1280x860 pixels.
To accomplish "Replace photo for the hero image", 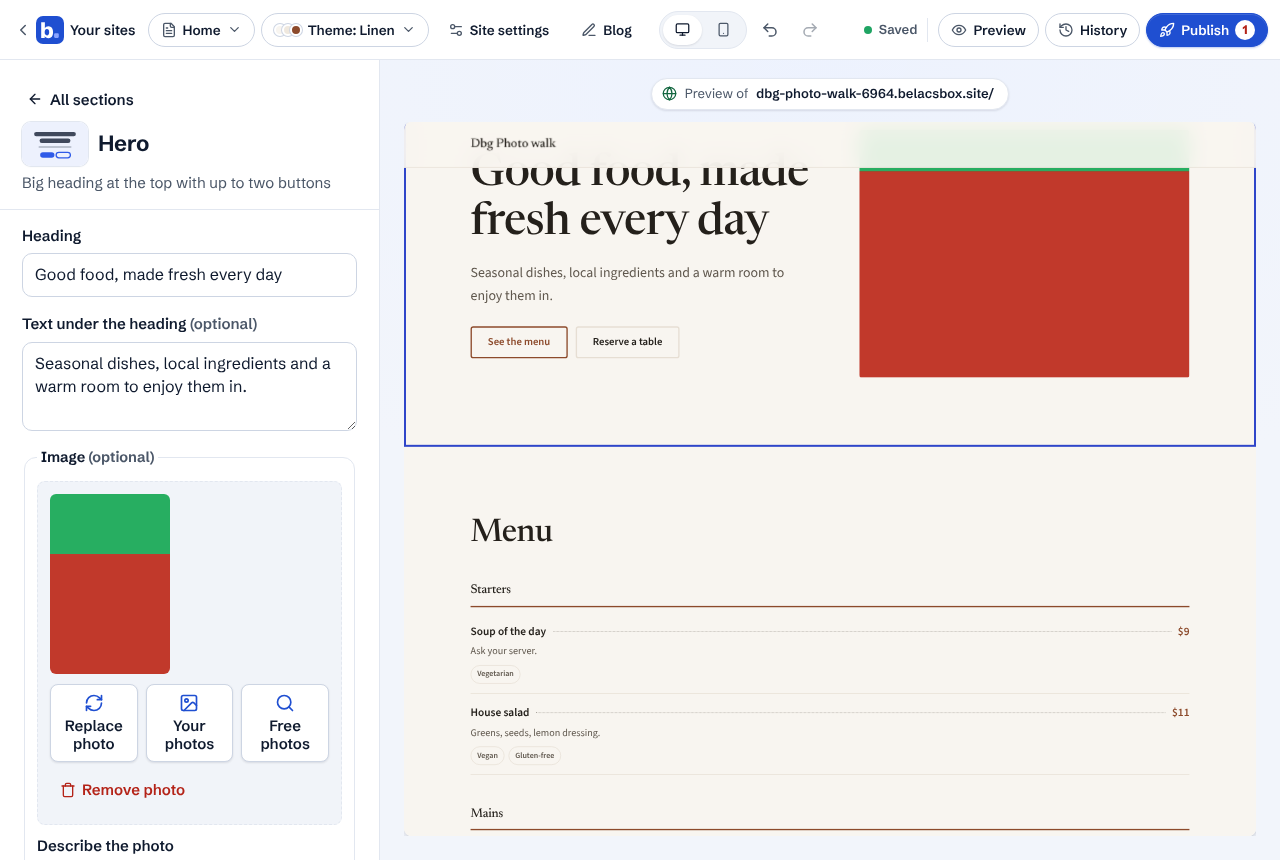I will coord(94,723).
